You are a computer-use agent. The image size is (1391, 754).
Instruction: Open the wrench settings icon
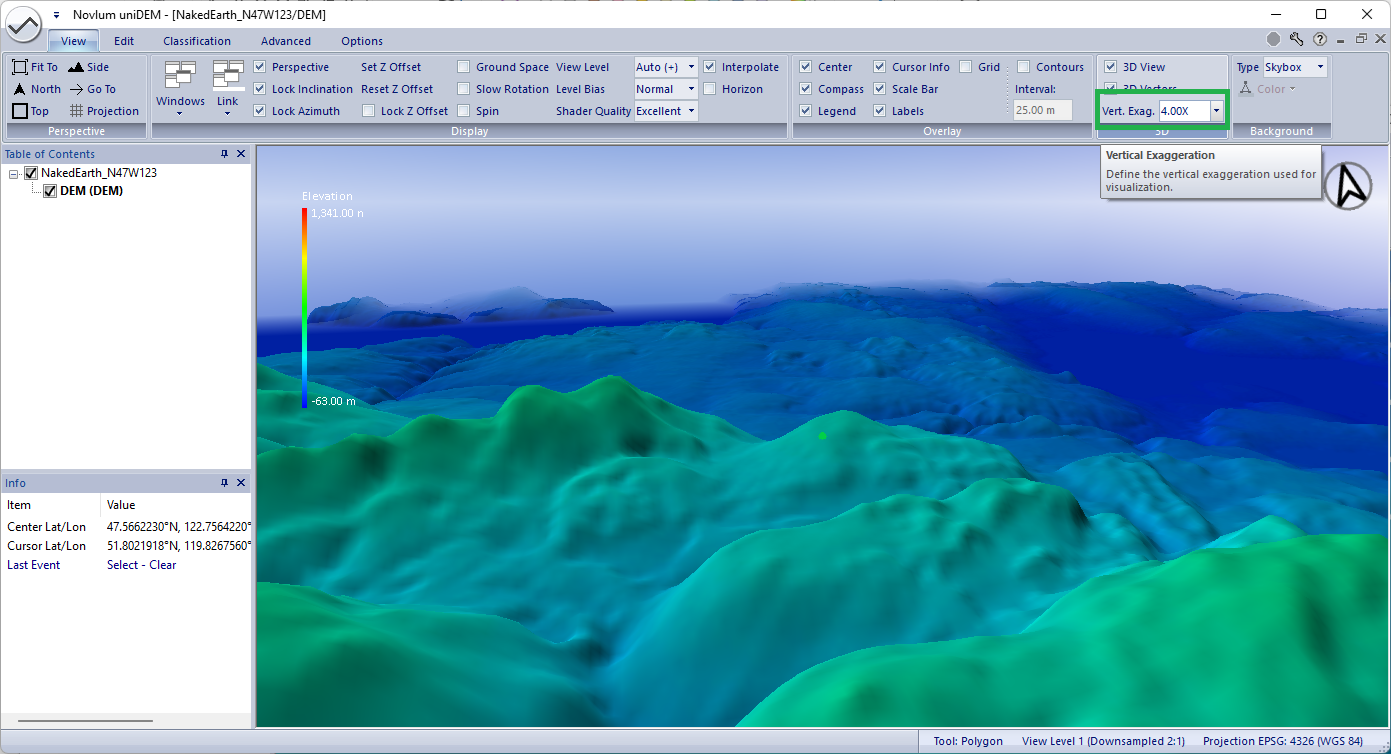click(1297, 40)
